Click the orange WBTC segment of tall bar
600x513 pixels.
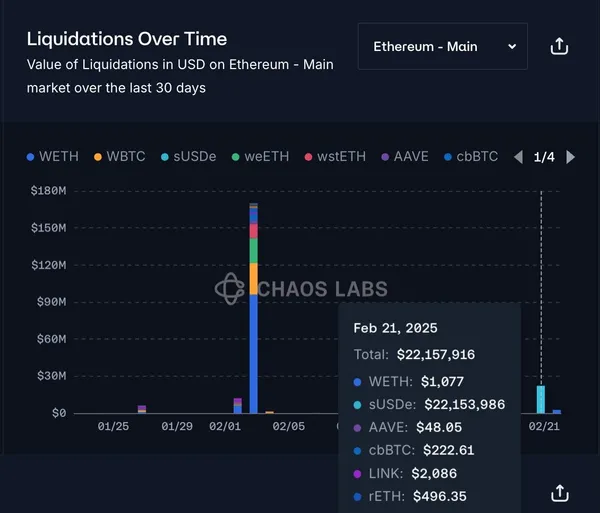[254, 278]
